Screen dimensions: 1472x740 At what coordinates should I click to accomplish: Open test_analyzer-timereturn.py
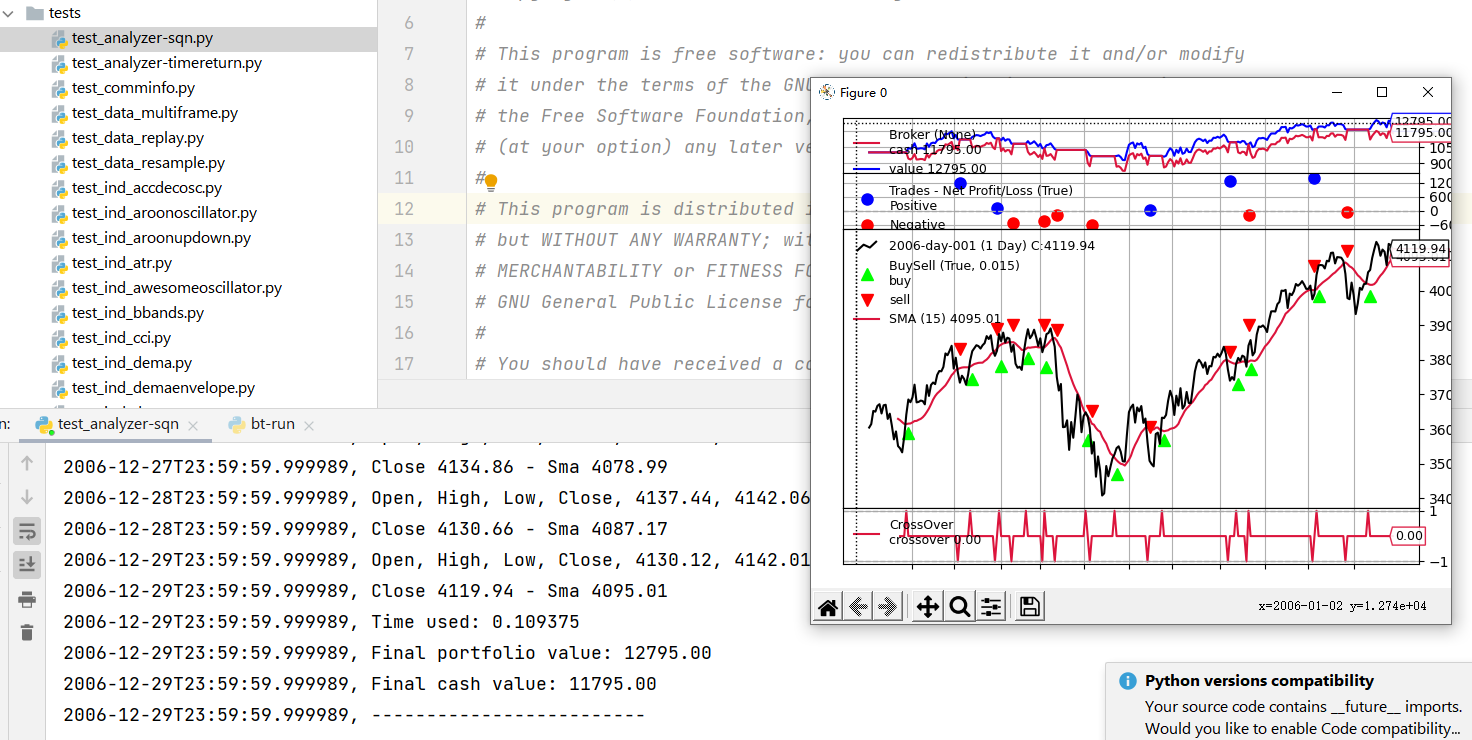click(x=167, y=63)
